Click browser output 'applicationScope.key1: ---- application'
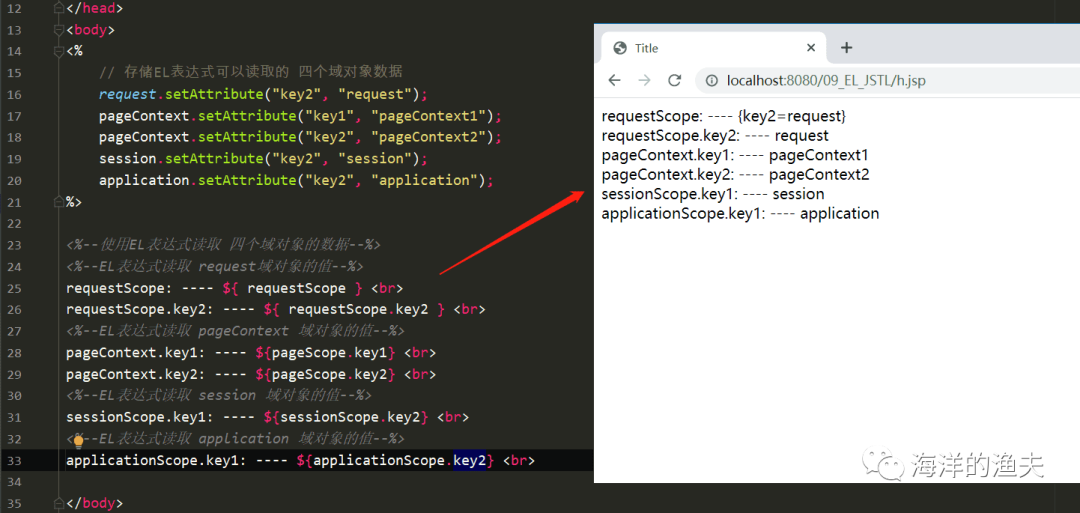Image resolution: width=1080 pixels, height=513 pixels. [x=740, y=213]
